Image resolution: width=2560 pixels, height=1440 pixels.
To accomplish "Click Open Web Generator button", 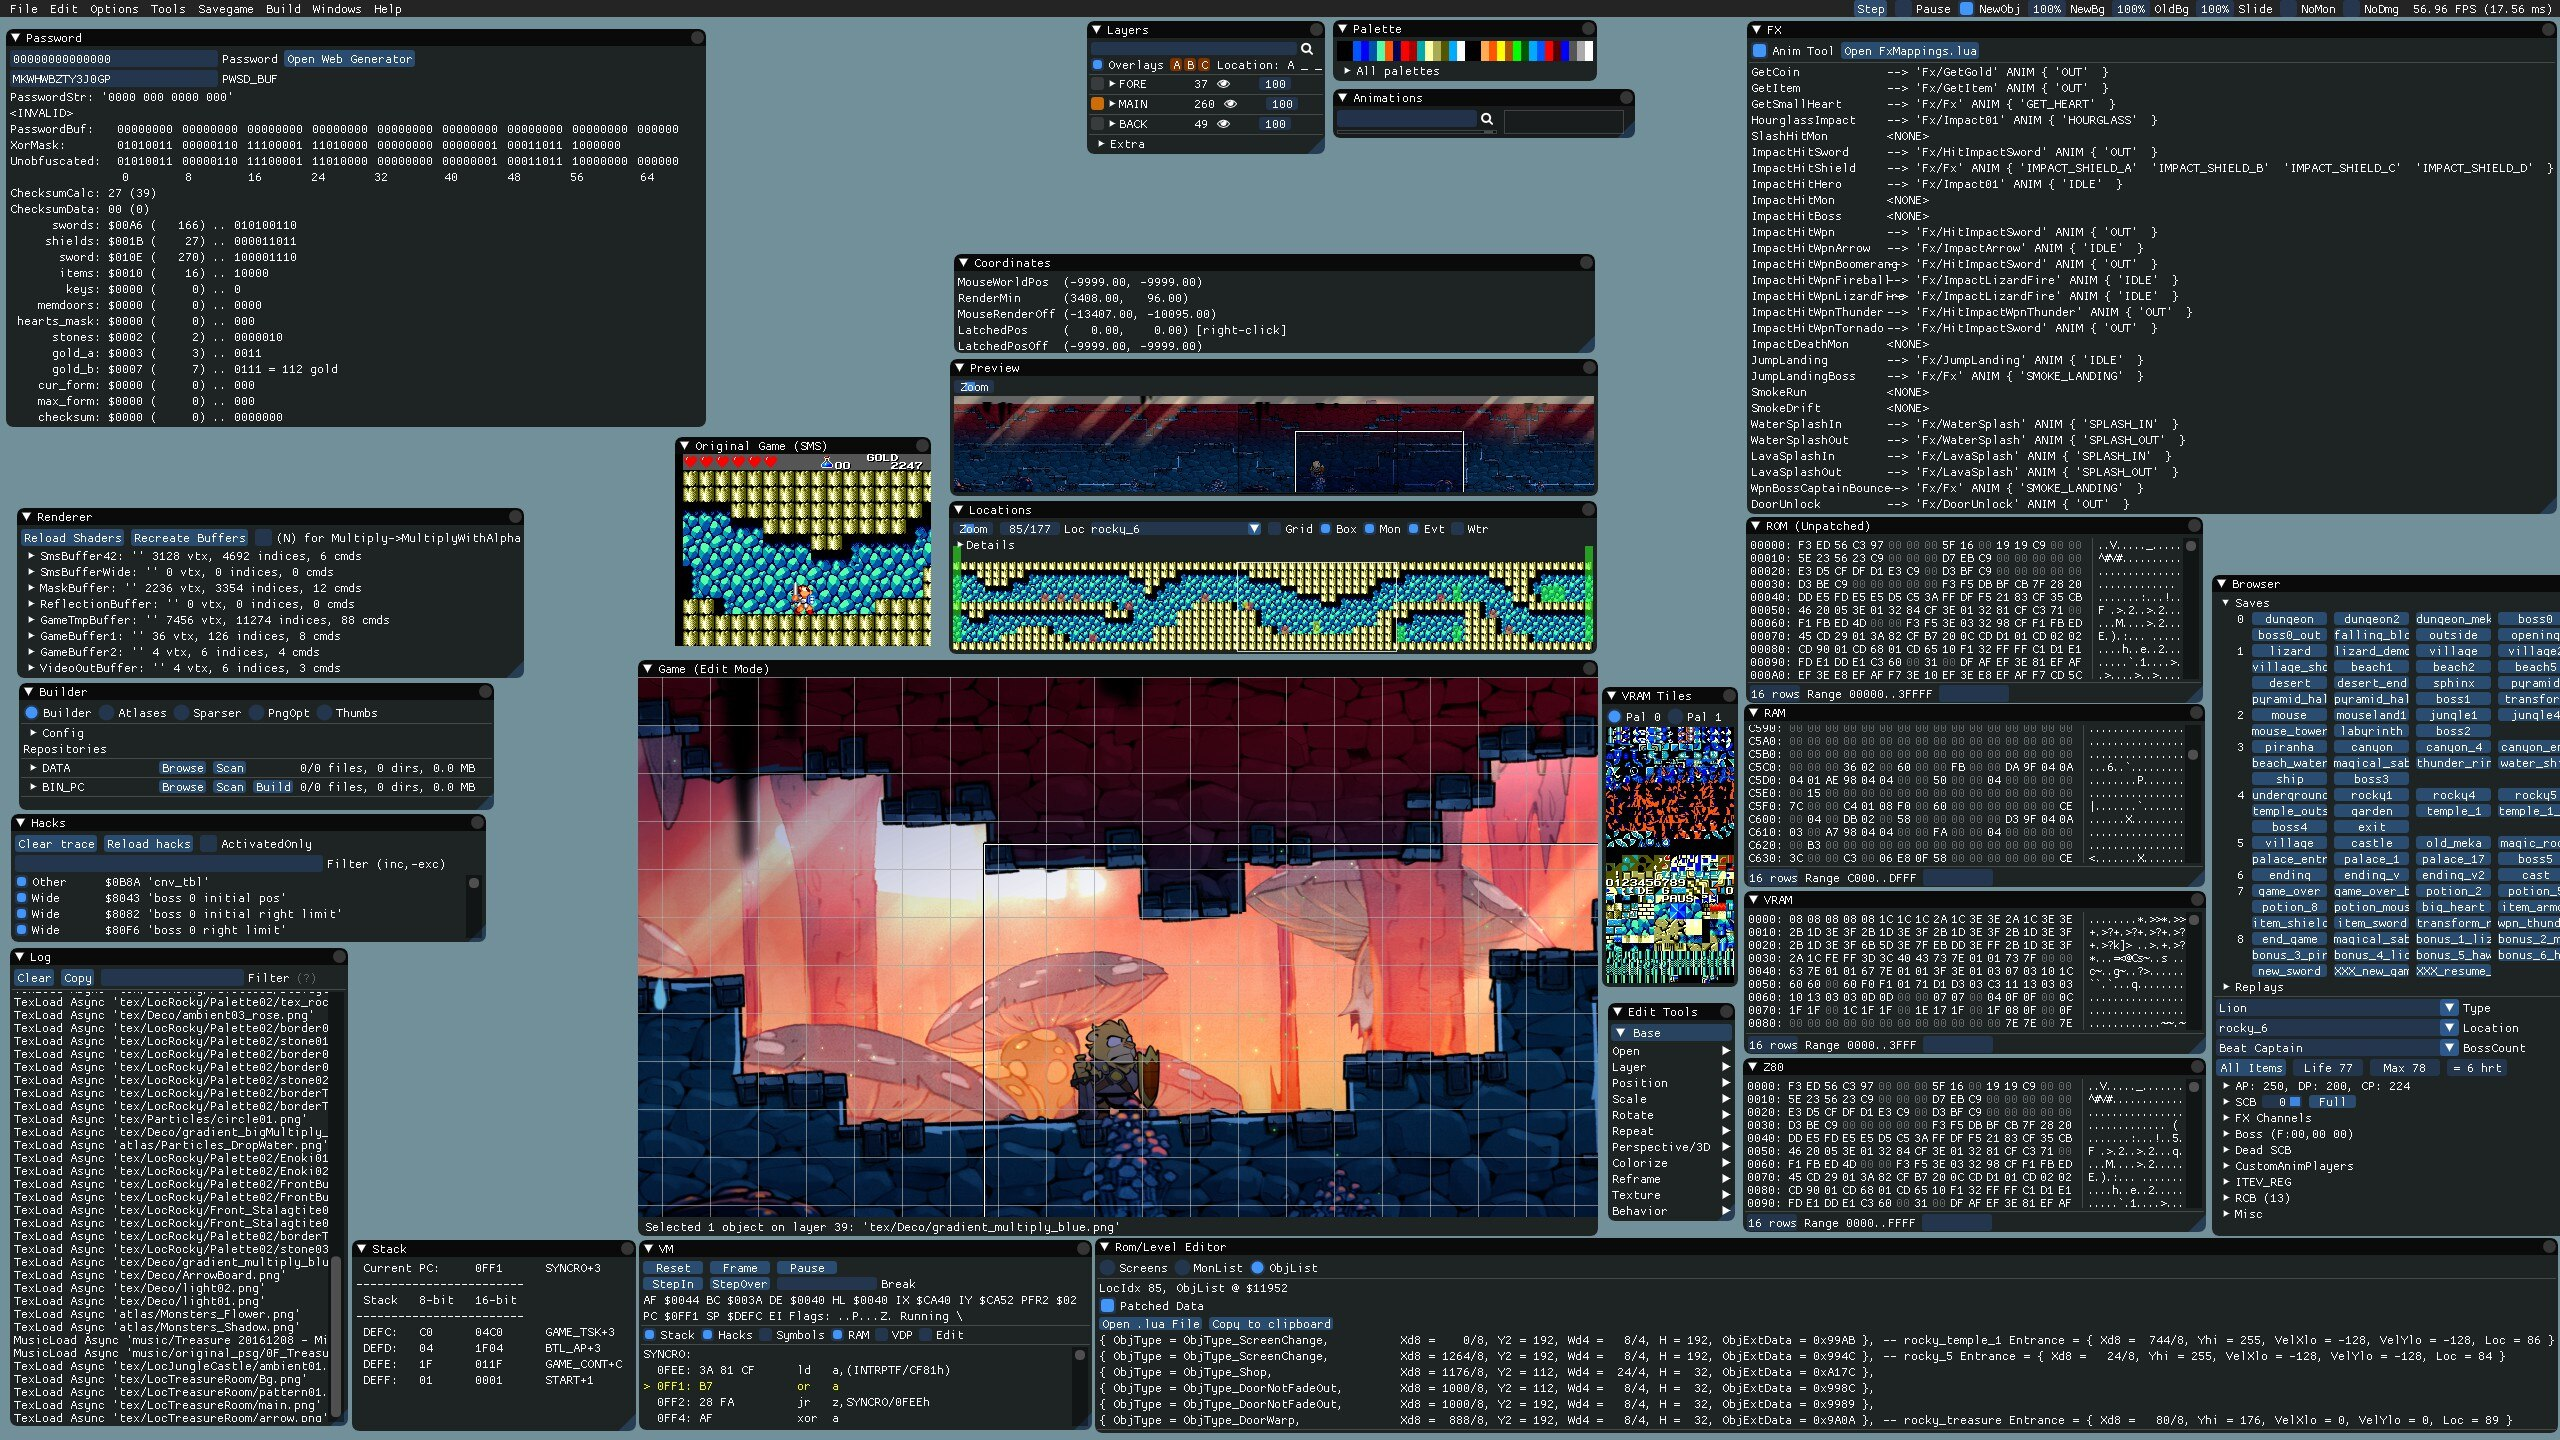I will point(349,59).
